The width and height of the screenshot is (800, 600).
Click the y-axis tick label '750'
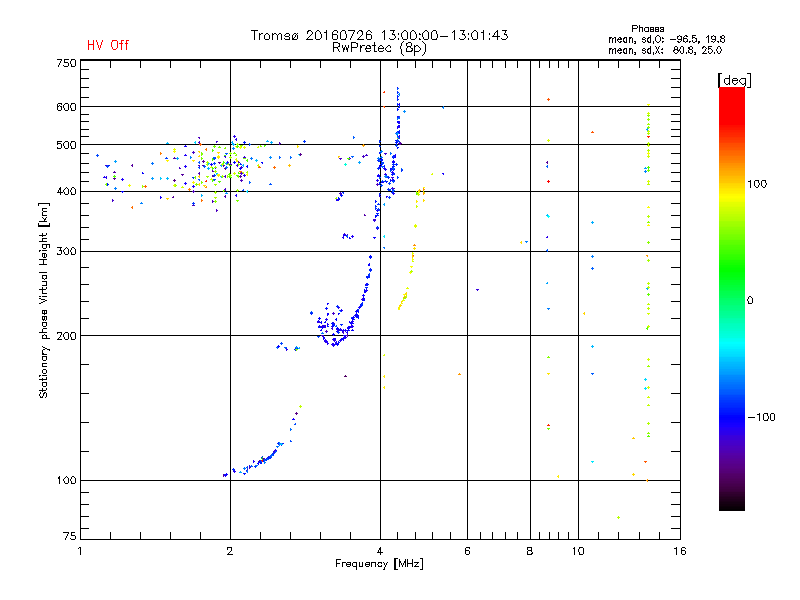[66, 63]
